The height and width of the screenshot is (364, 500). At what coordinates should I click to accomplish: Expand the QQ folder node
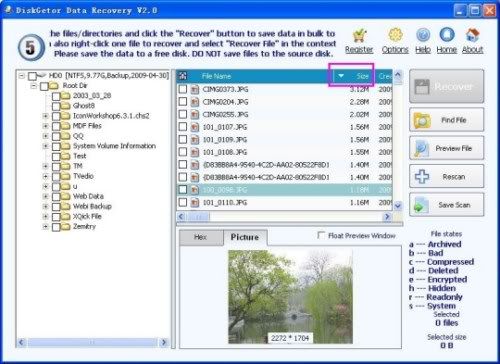tap(46, 136)
